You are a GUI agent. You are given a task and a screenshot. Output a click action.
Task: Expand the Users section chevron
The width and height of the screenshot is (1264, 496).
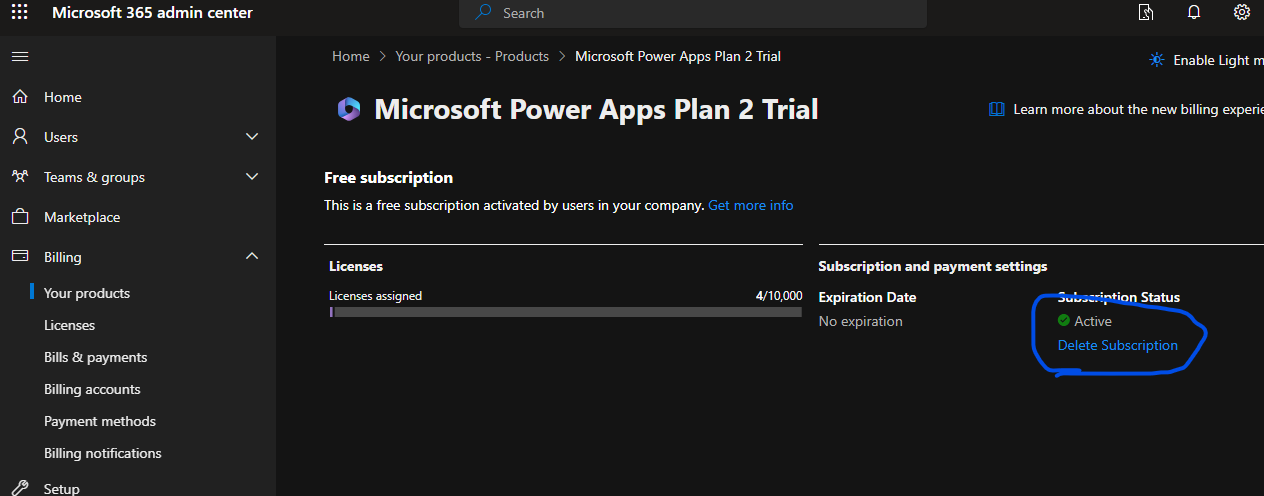[x=252, y=137]
